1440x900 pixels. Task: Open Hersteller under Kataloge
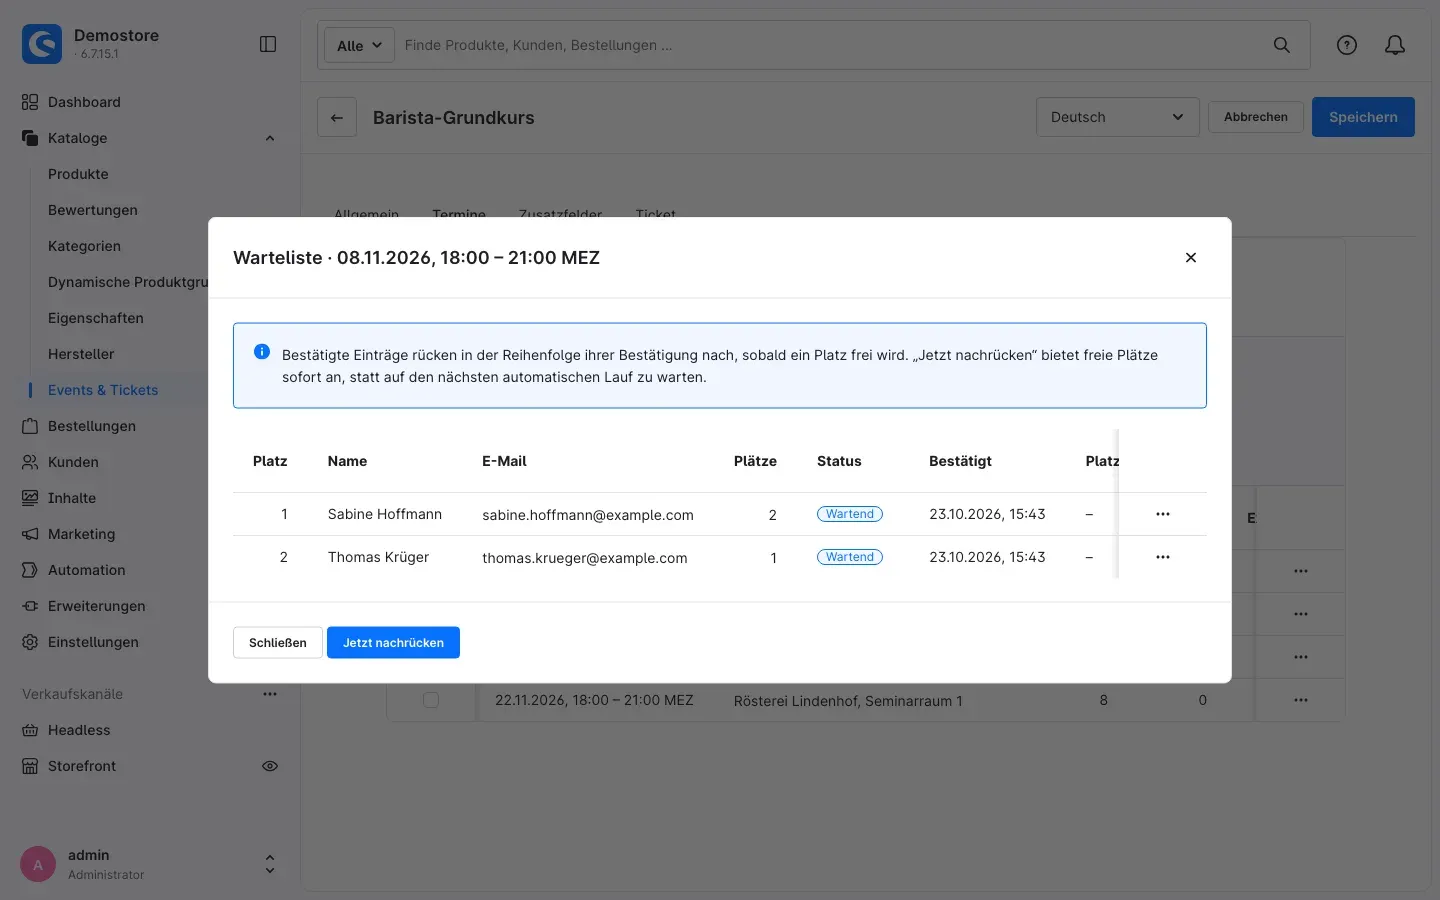pyautogui.click(x=81, y=354)
